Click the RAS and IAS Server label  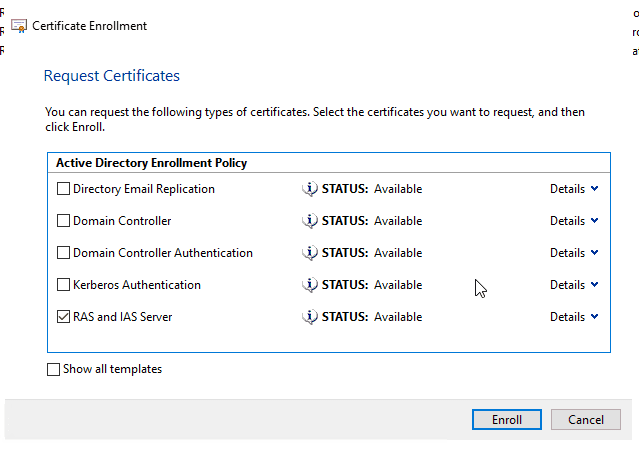pyautogui.click(x=123, y=317)
